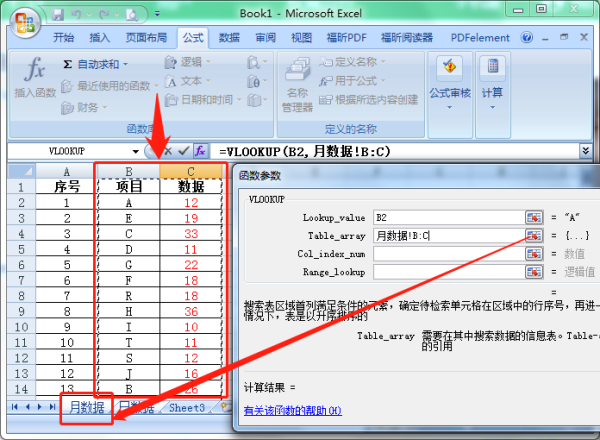Image resolution: width=600 pixels, height=440 pixels.
Task: Open the help on this function link
Action: tap(293, 411)
